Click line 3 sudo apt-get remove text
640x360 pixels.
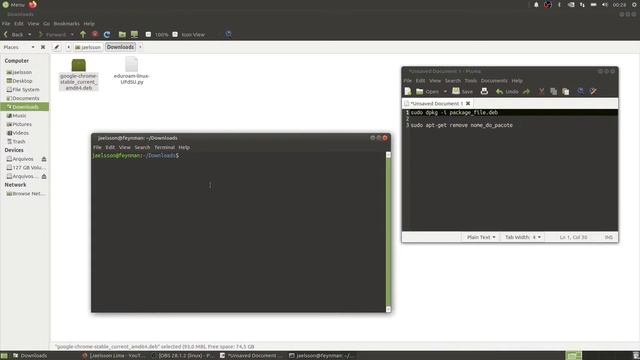pyautogui.click(x=462, y=125)
